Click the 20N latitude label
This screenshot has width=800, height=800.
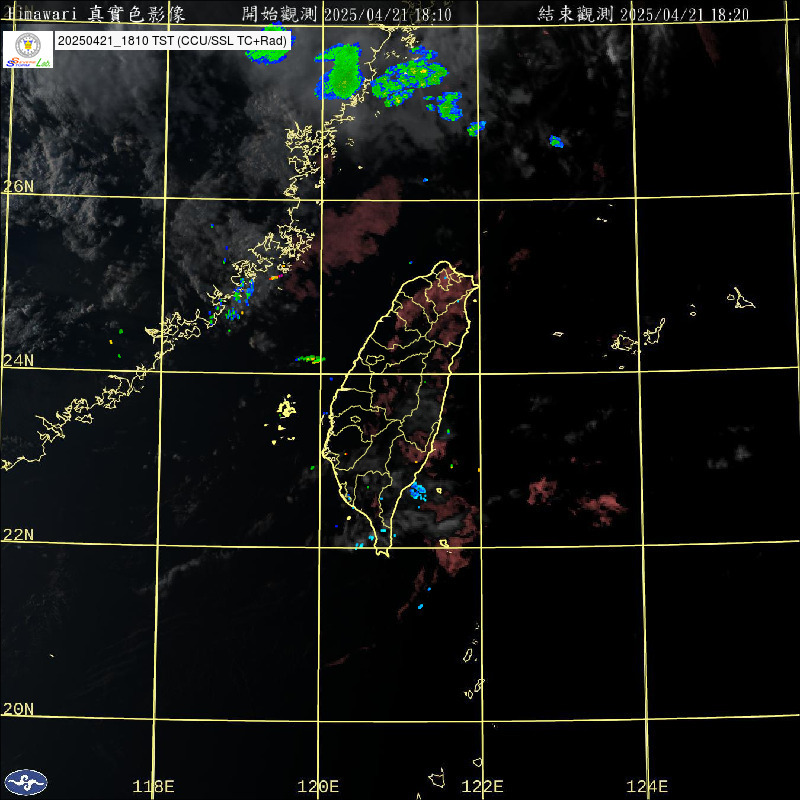click(18, 709)
